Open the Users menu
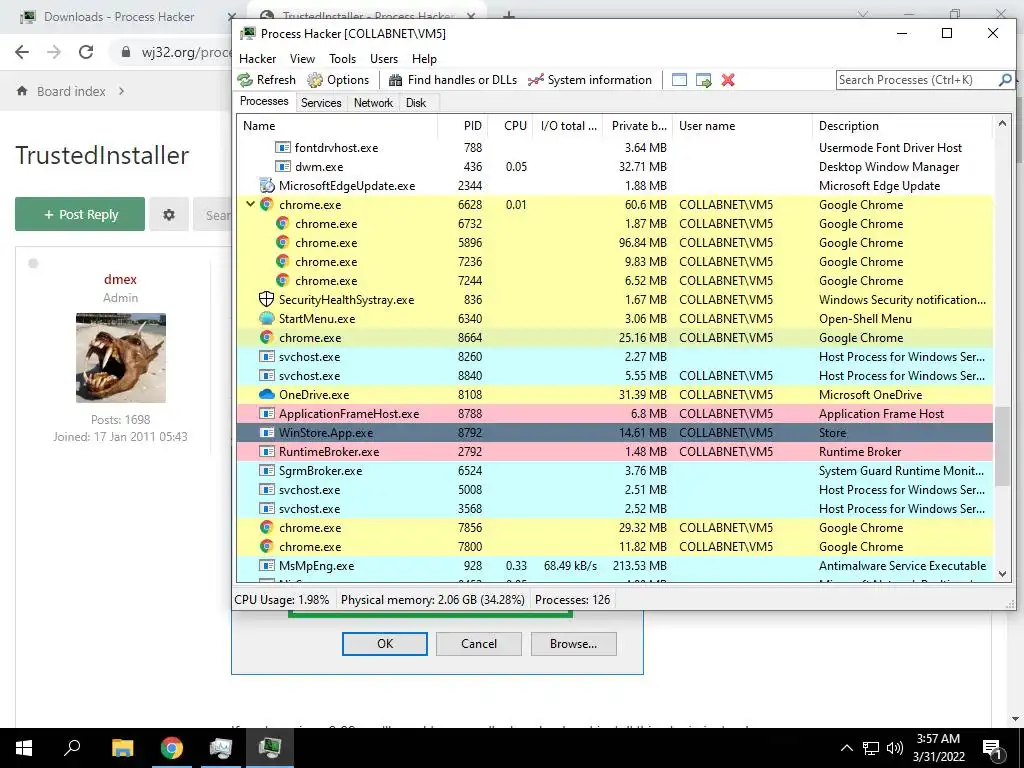Viewport: 1024px width, 768px height. point(384,59)
